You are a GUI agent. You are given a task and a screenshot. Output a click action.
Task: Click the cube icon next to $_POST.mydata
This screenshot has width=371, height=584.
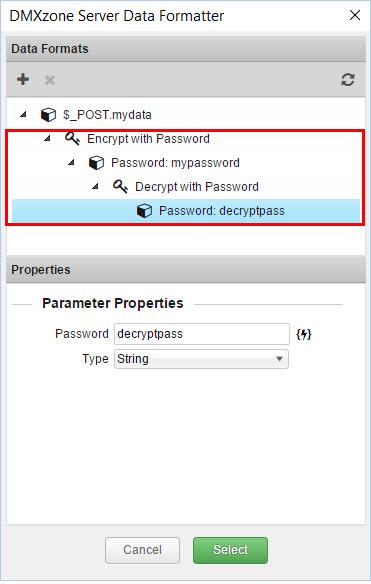48,115
